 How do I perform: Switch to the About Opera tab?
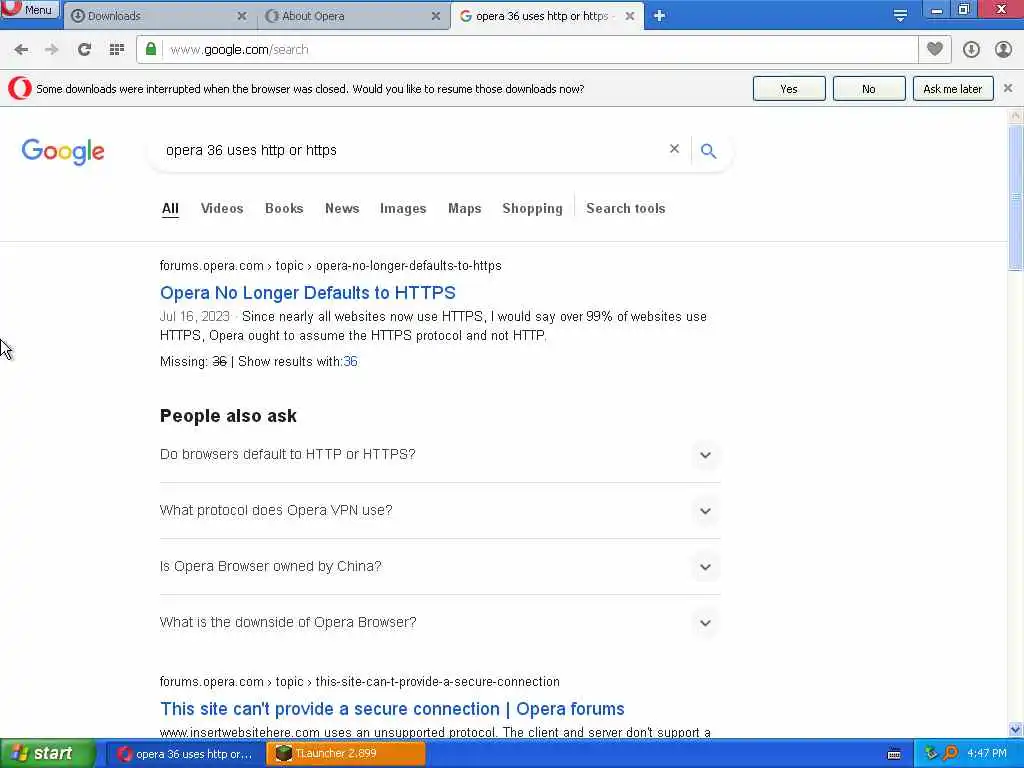point(353,16)
